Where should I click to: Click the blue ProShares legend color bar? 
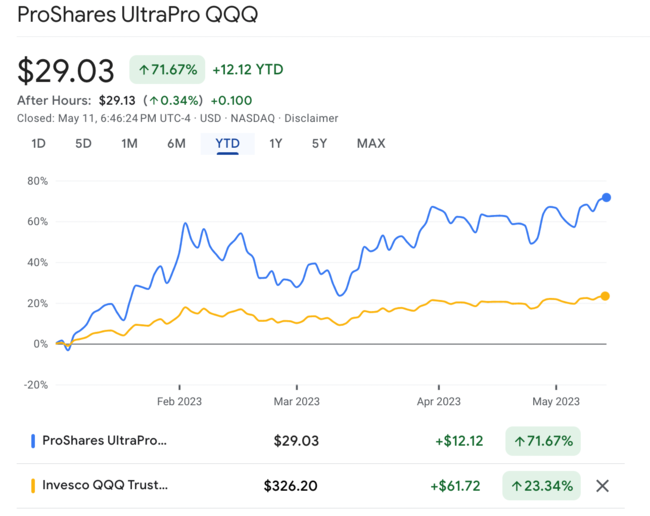point(33,441)
